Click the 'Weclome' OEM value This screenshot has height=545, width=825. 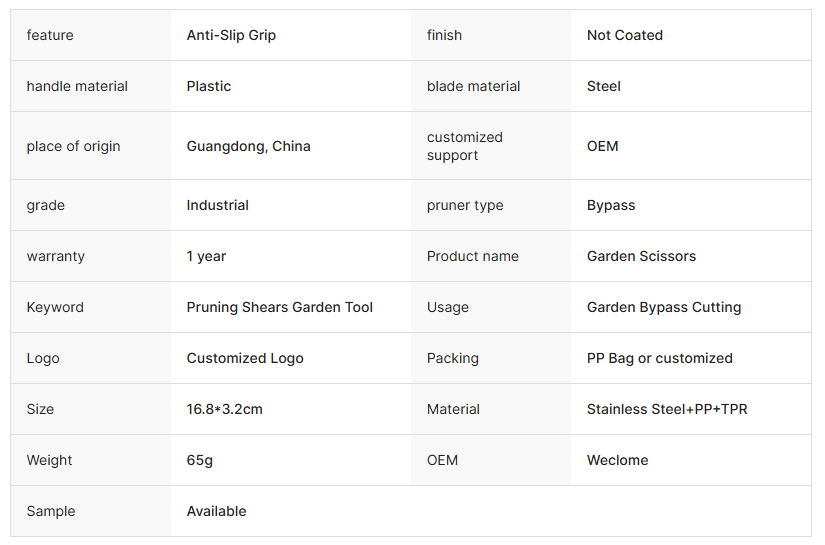point(618,460)
